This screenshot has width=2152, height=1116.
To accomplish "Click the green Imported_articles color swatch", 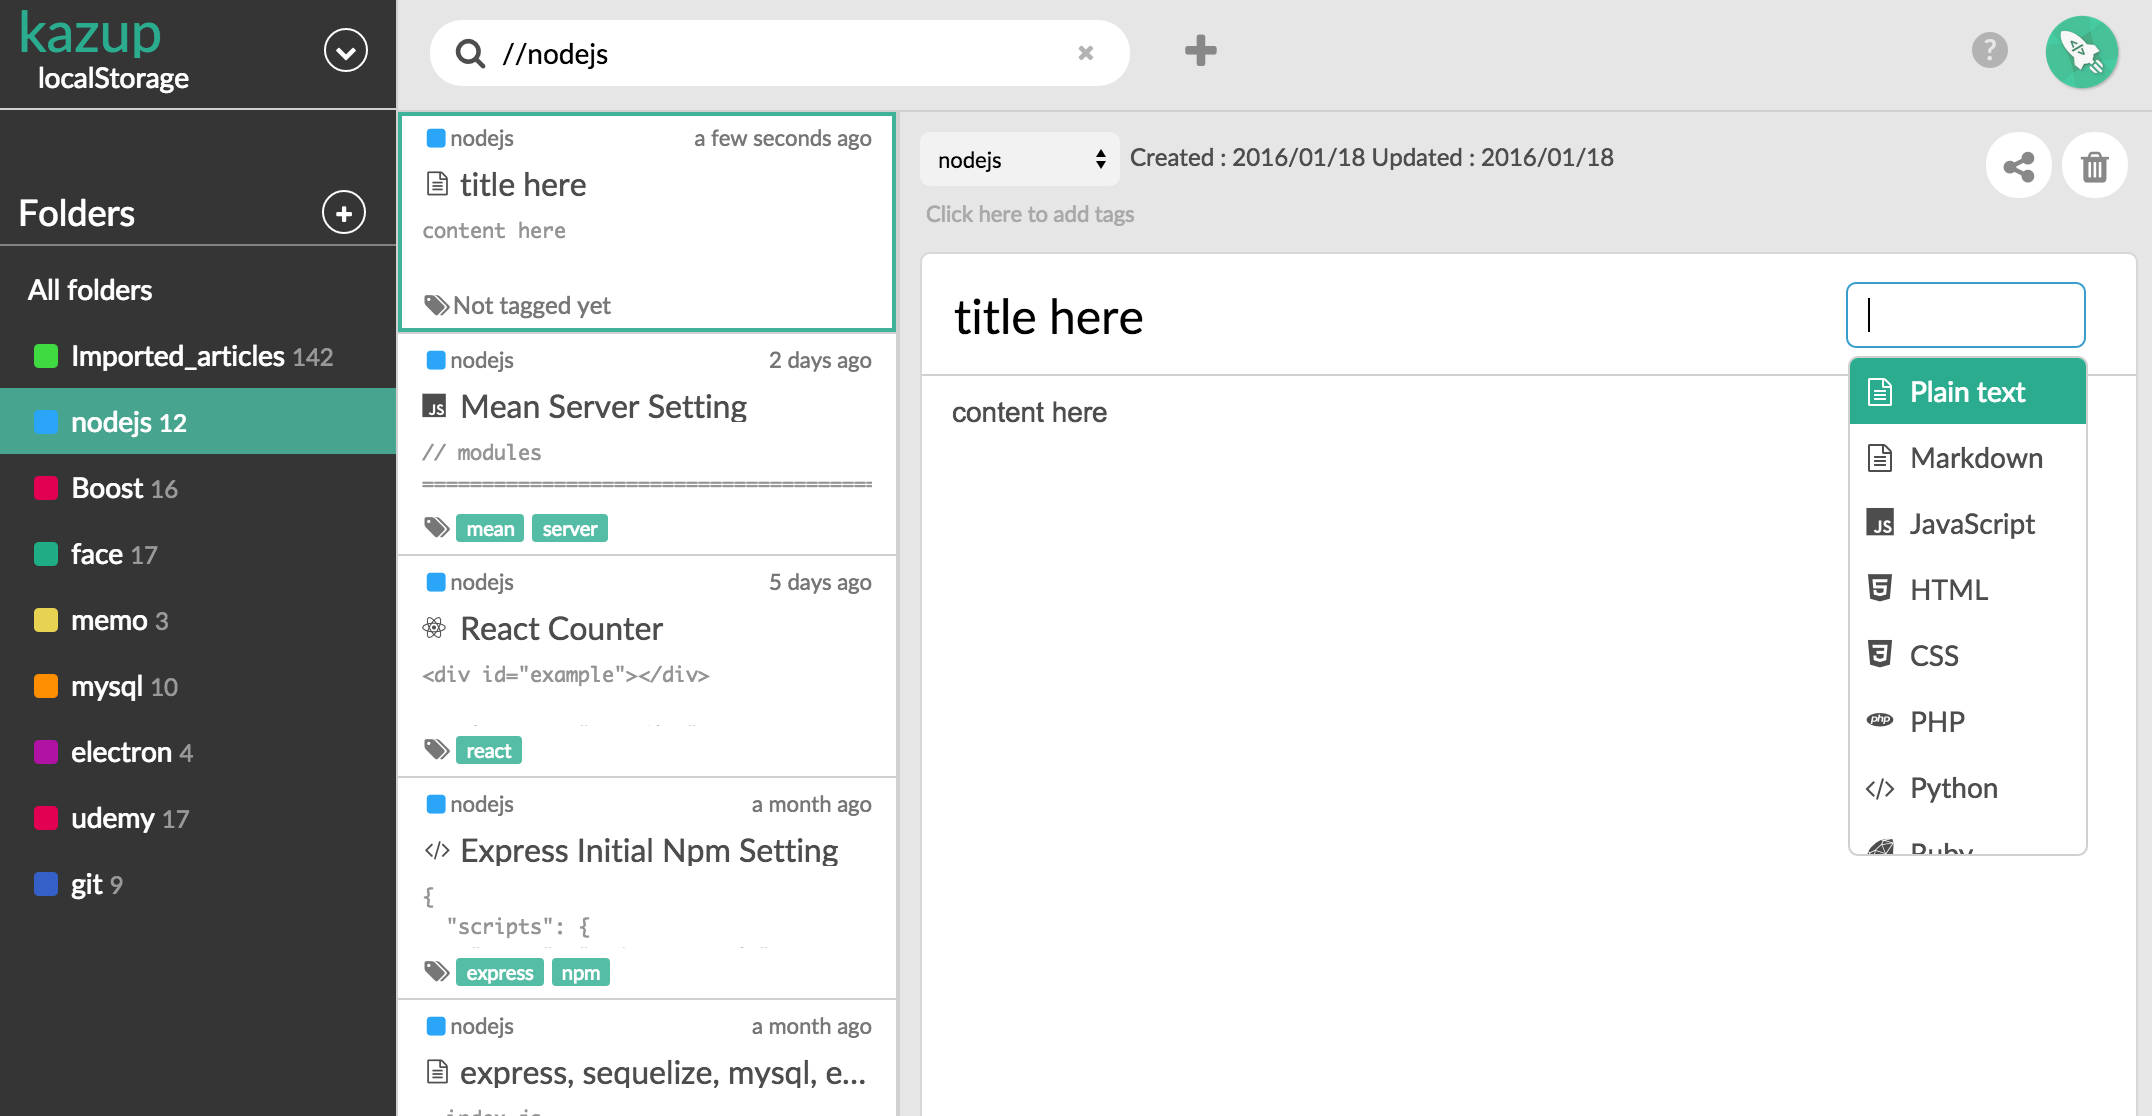I will [46, 356].
